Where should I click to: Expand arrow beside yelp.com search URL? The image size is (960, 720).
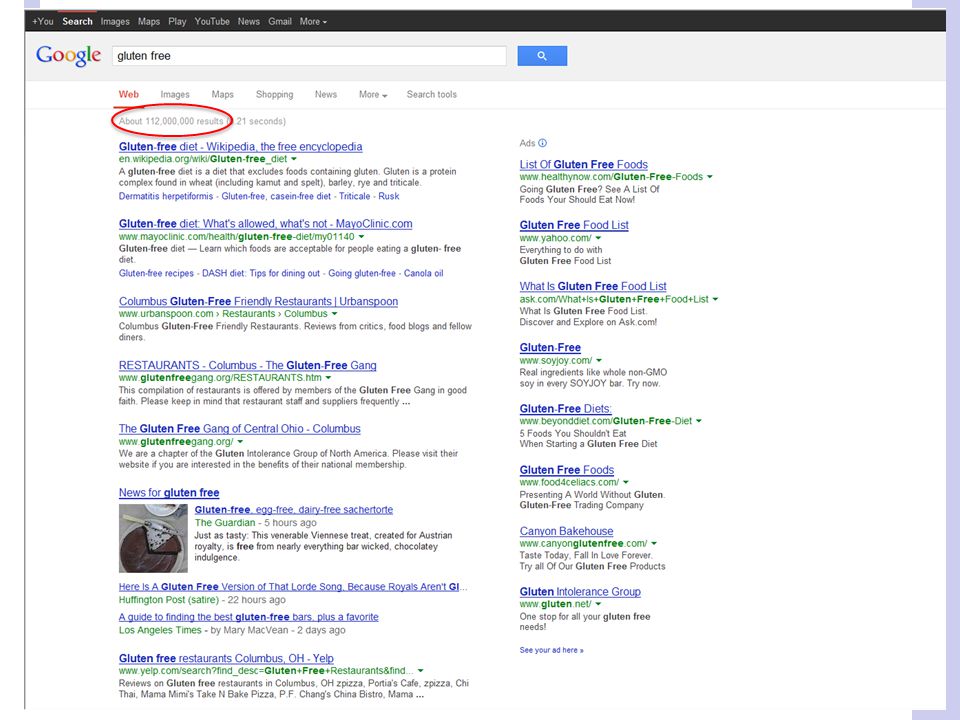click(421, 671)
